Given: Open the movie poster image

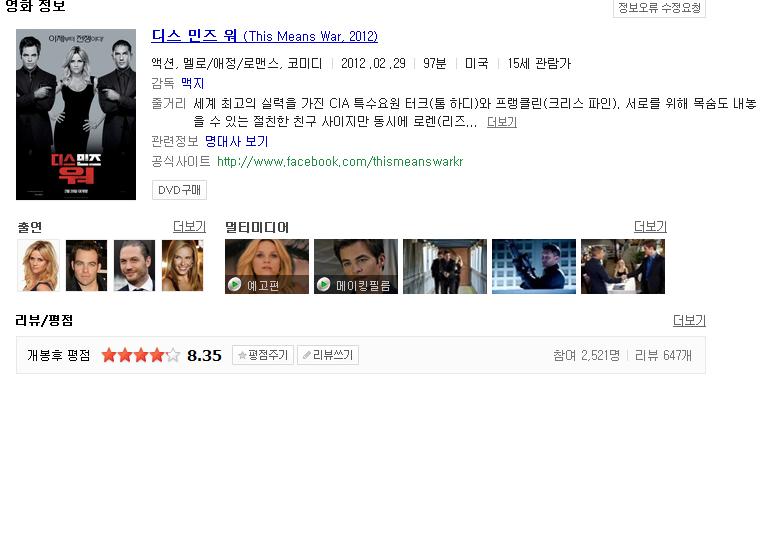Looking at the screenshot, I should click(76, 114).
